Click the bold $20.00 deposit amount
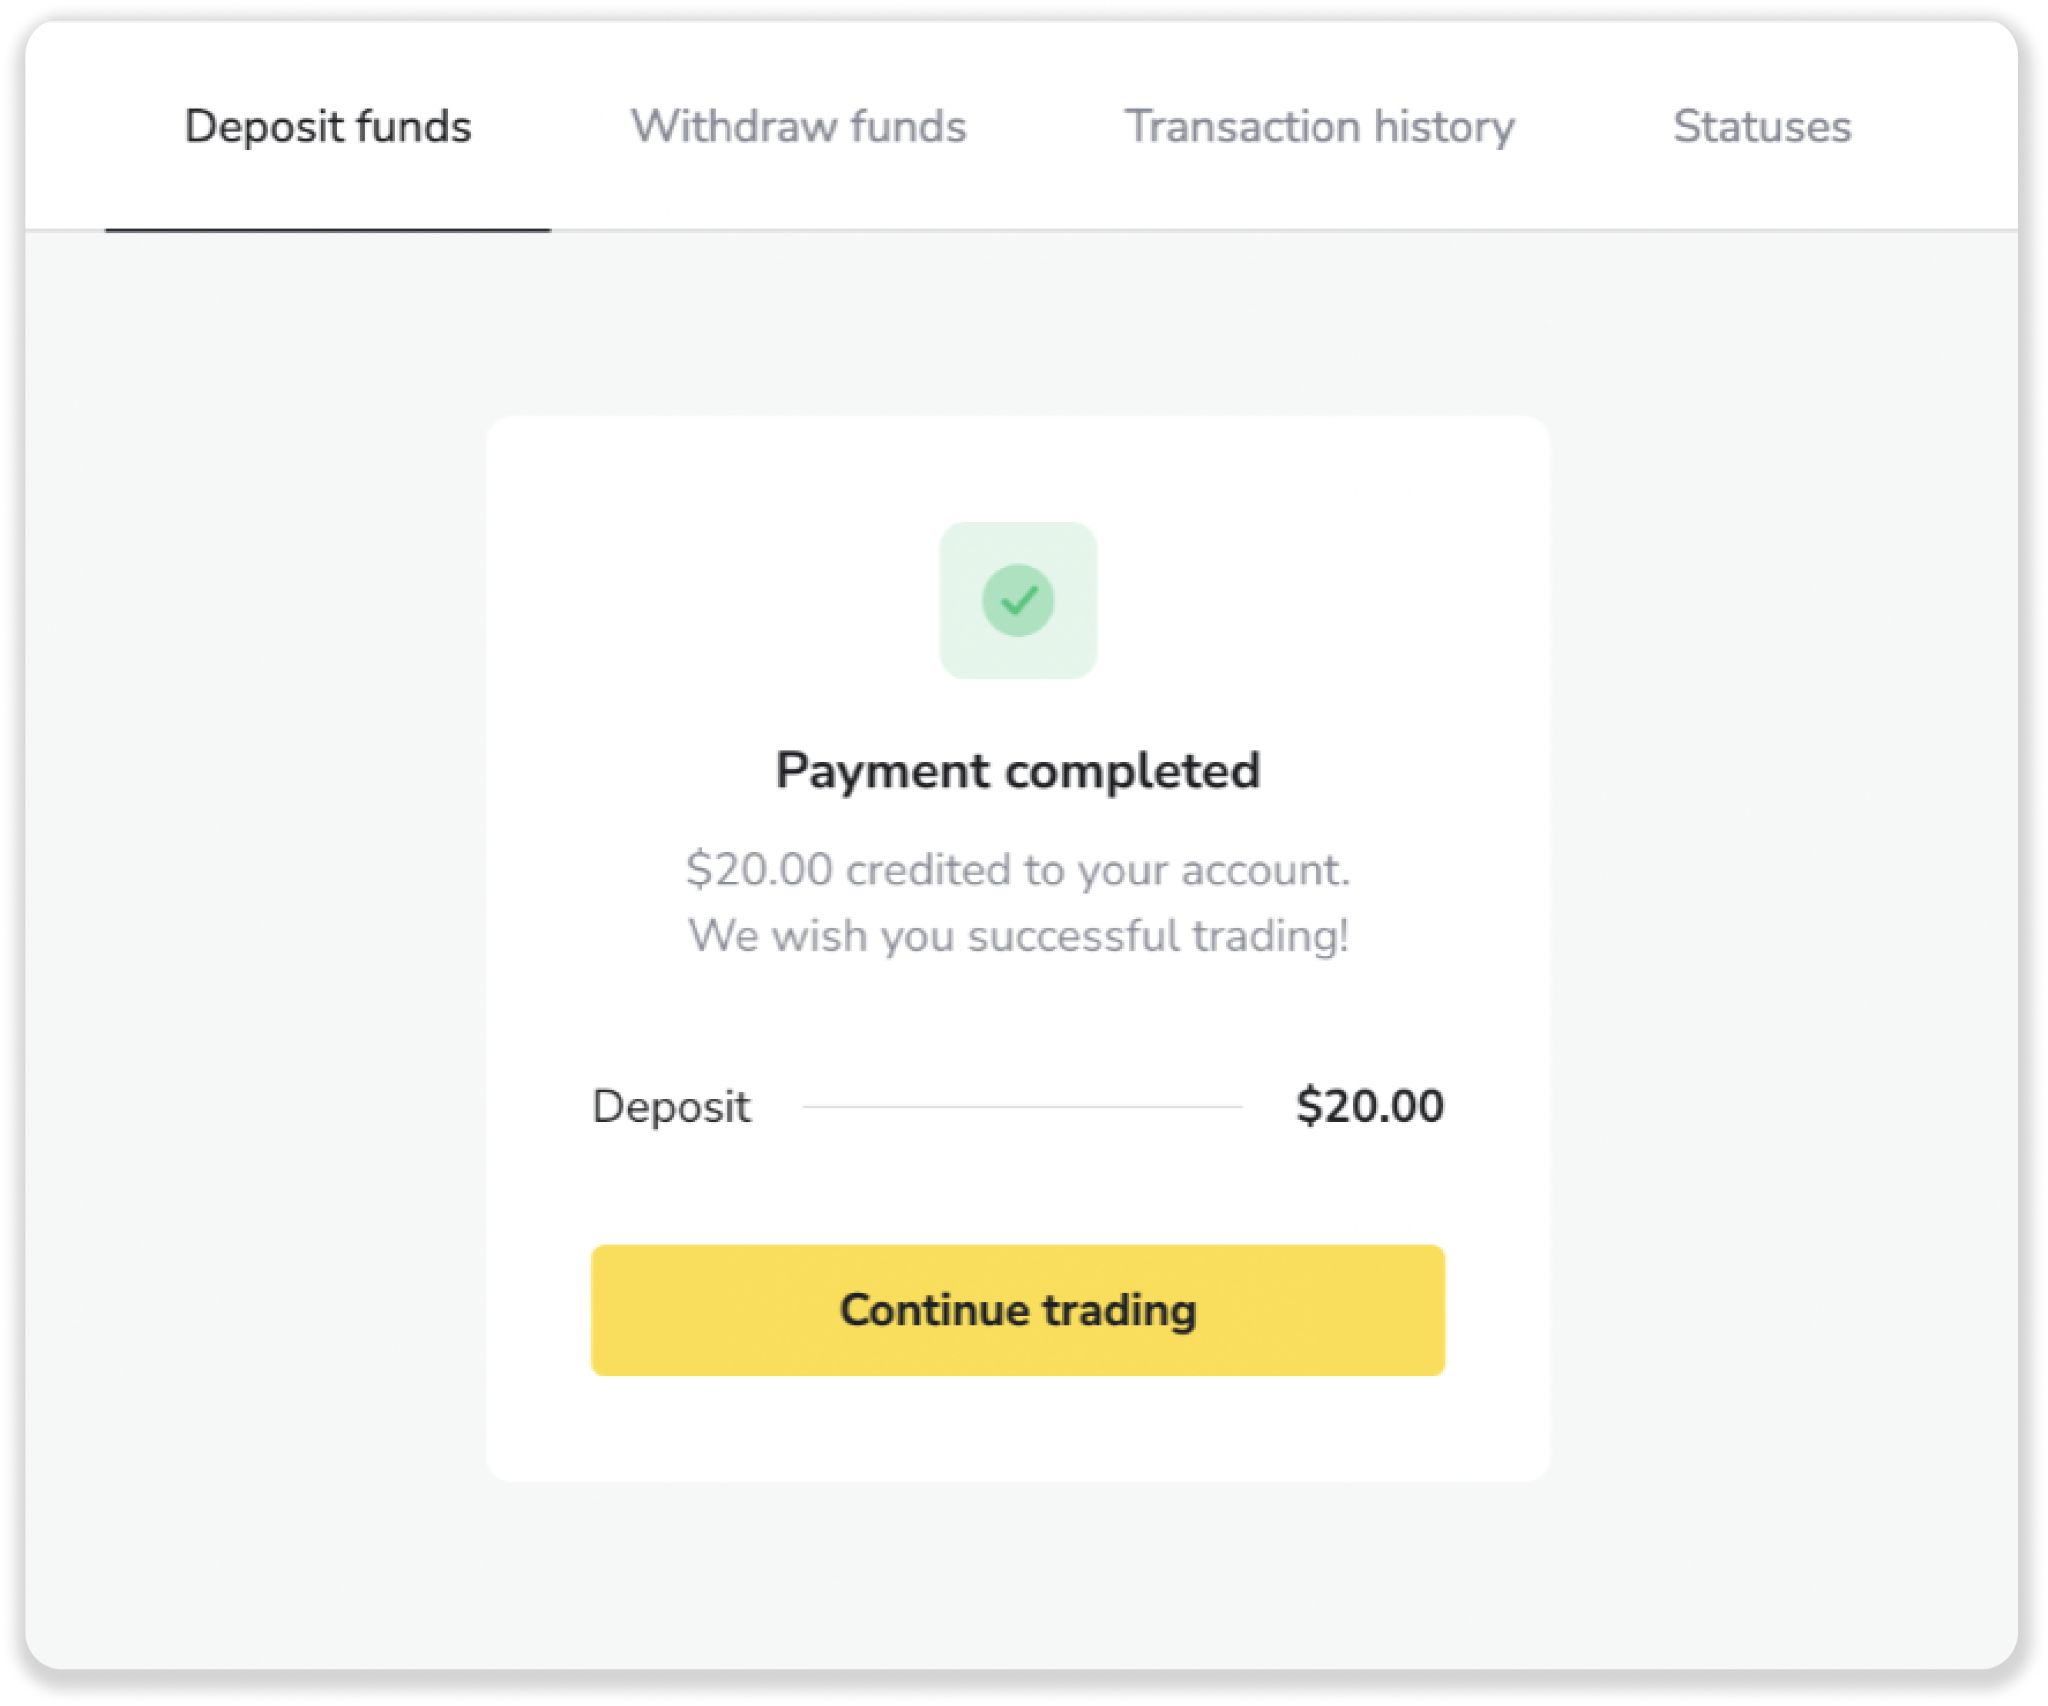Viewport: 2048px width, 1706px height. [1369, 1107]
